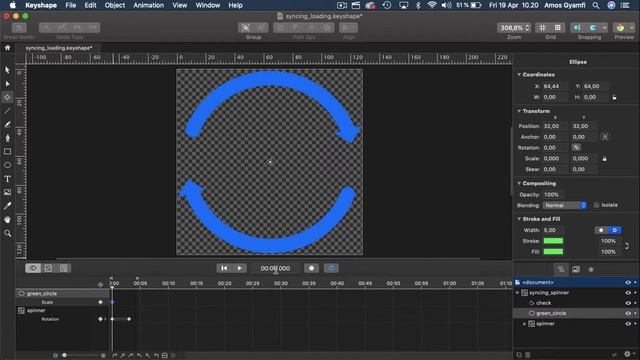Select the Color picker eyedropper tool
This screenshot has width=640, height=360.
(7, 206)
